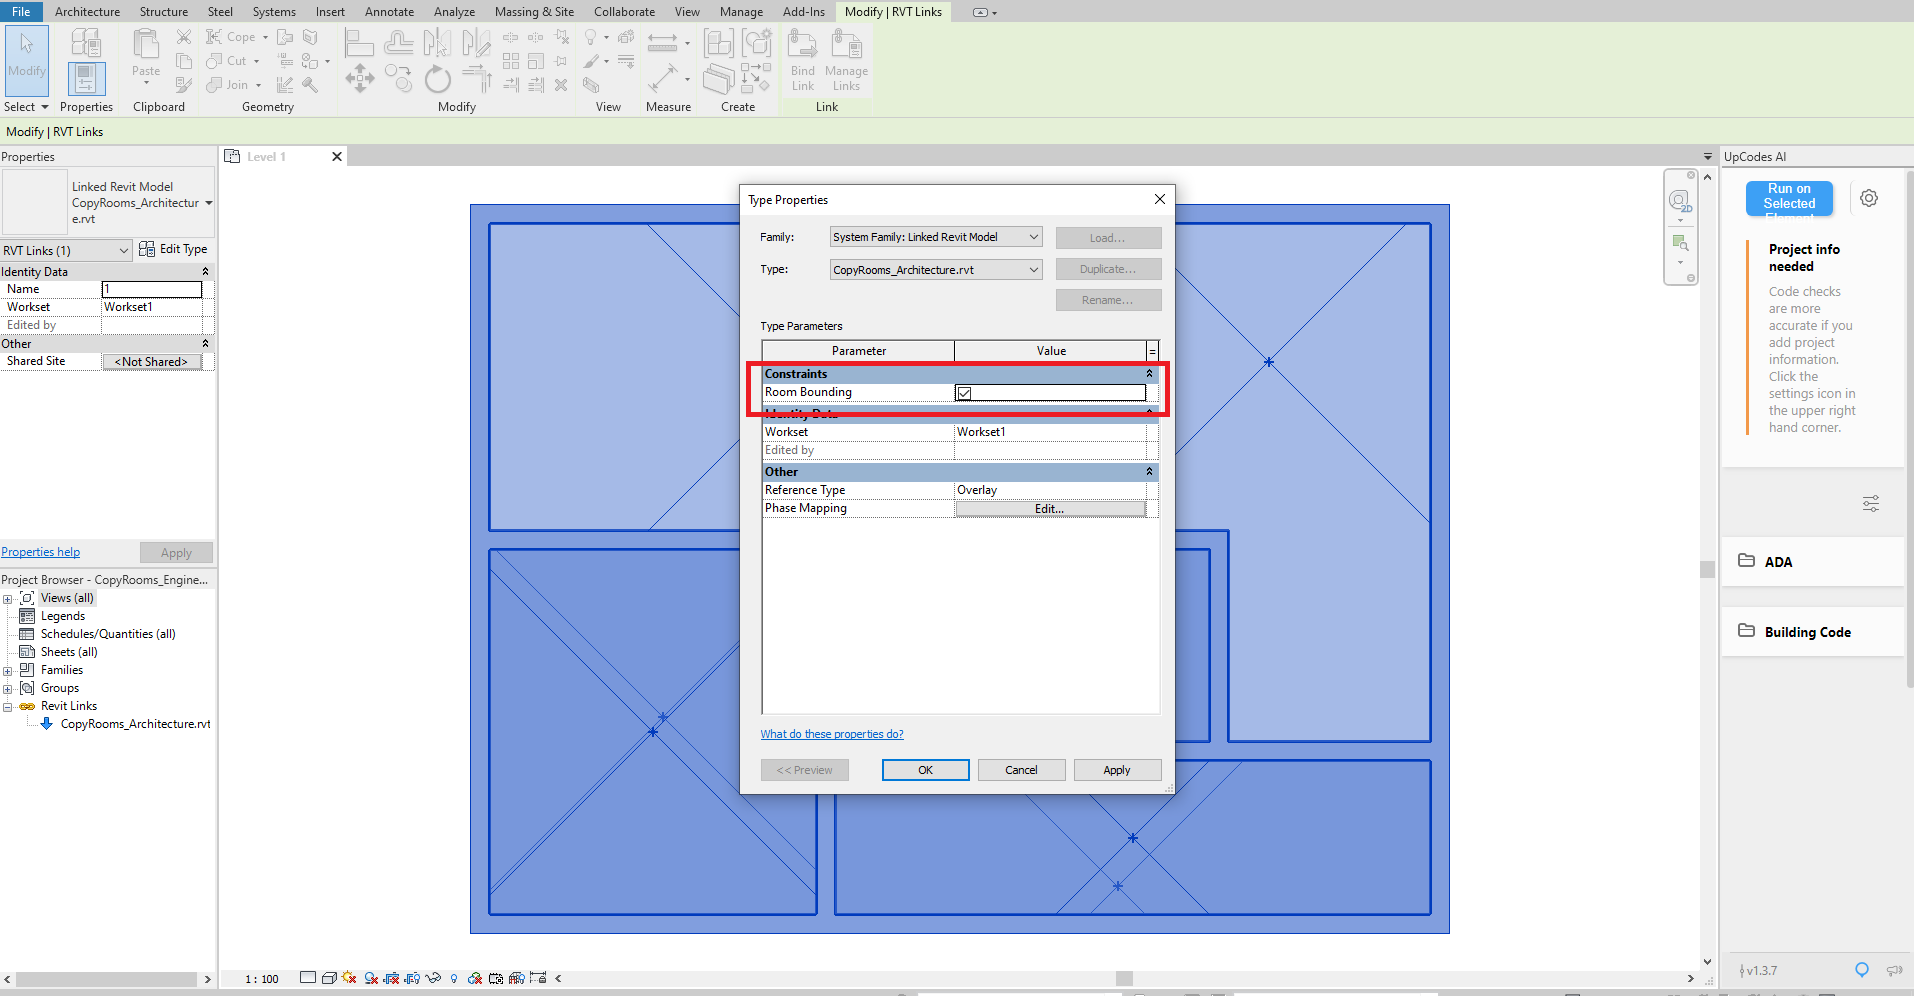
Task: Click the 1:100 scale control
Action: [260, 978]
